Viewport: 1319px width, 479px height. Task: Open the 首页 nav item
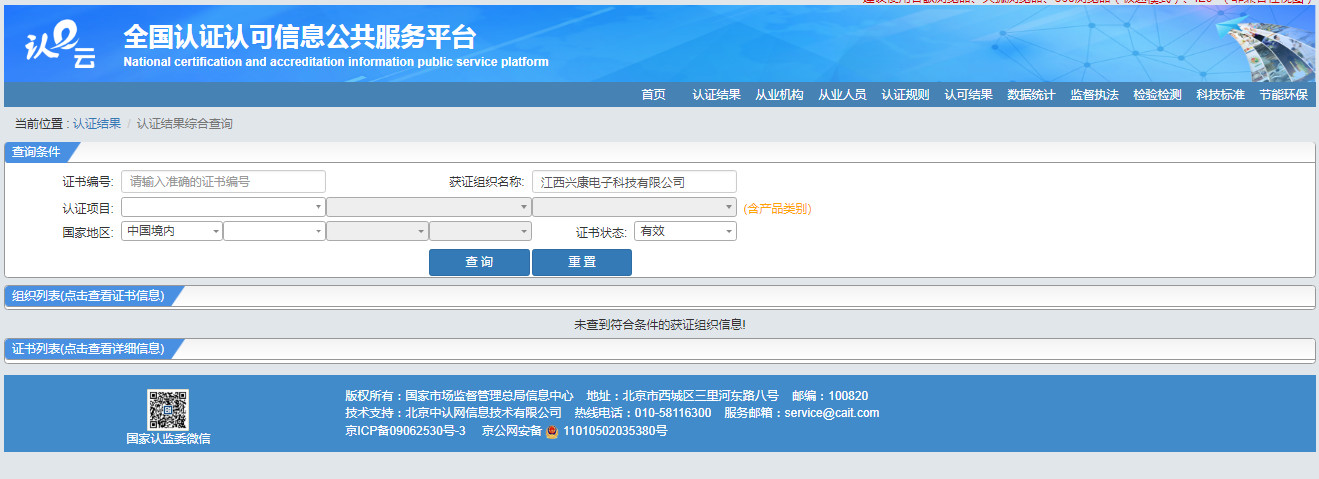click(653, 95)
